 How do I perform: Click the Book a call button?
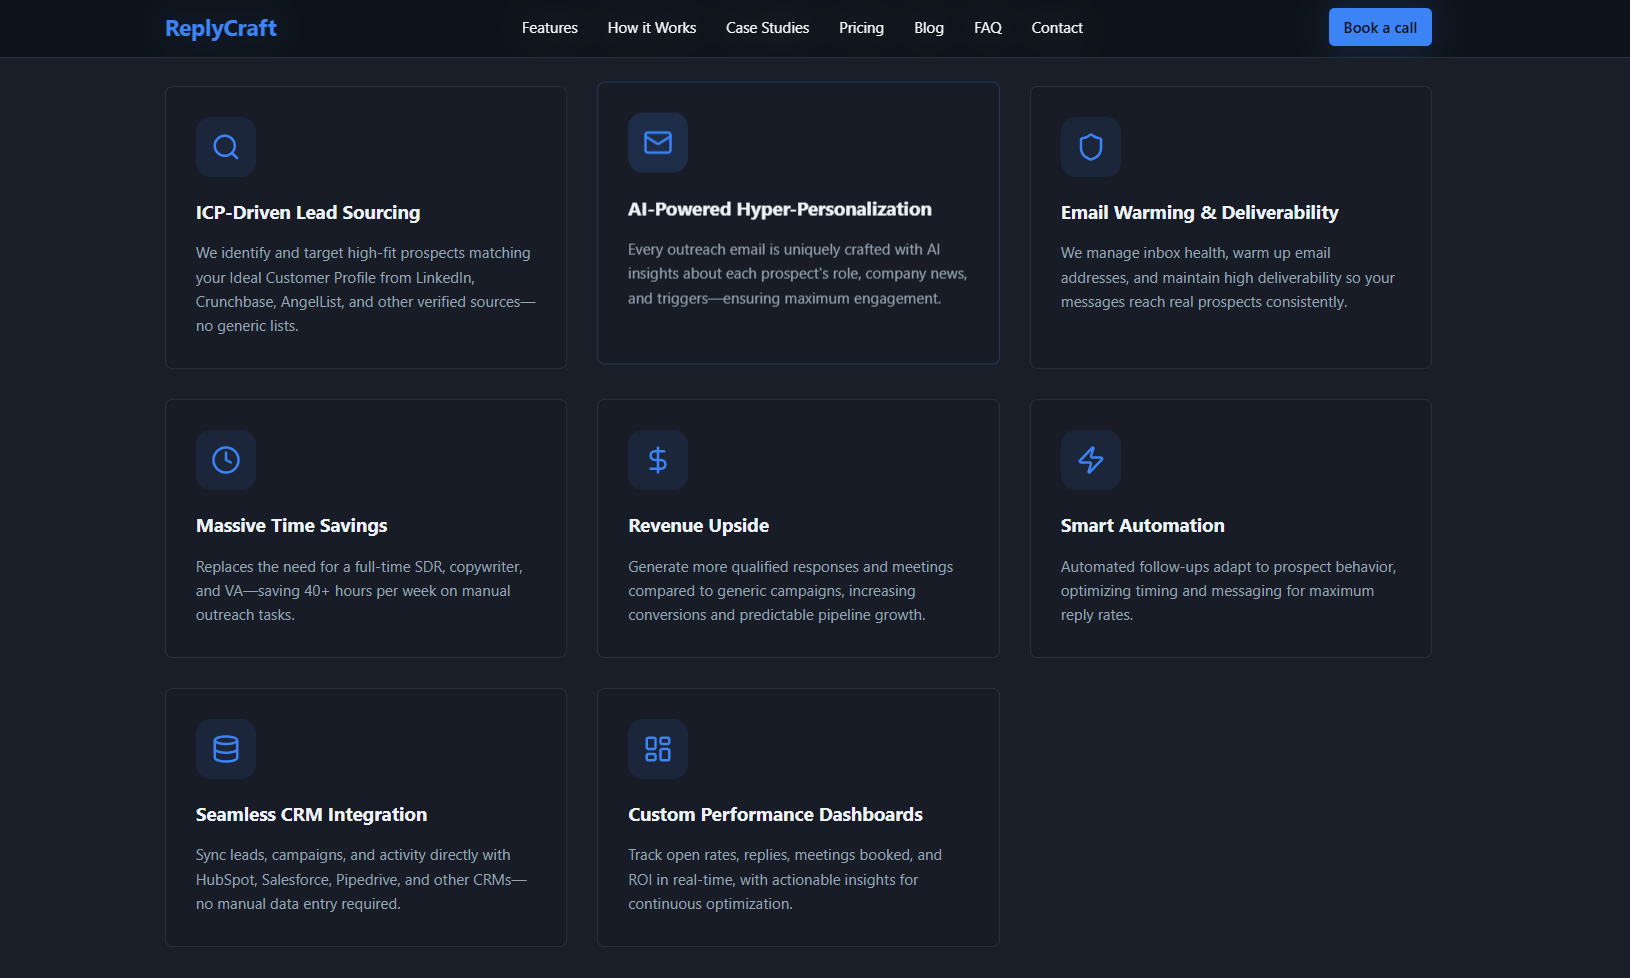1380,27
